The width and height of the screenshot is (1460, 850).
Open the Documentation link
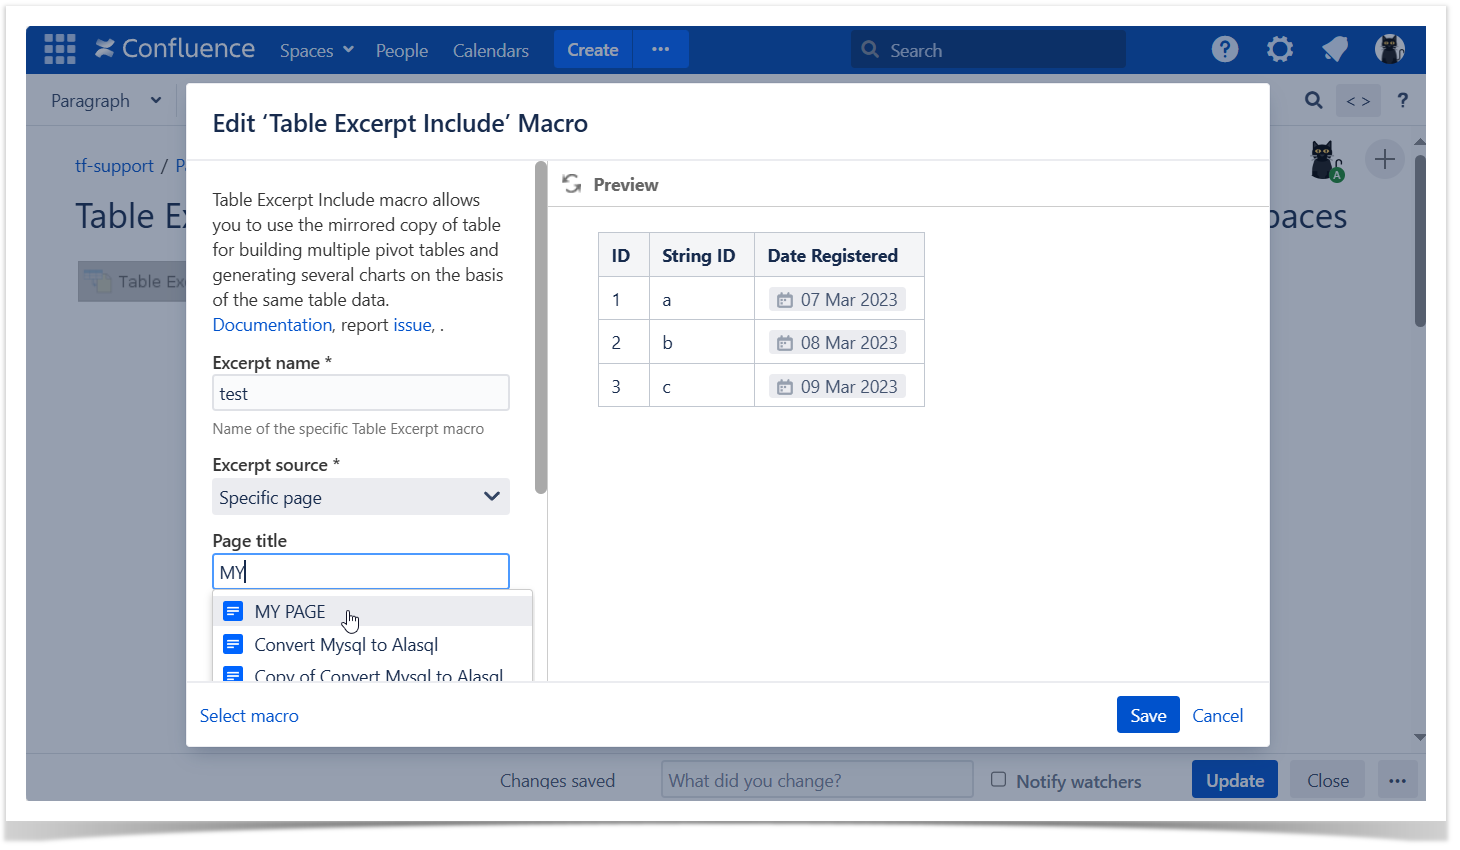point(272,325)
